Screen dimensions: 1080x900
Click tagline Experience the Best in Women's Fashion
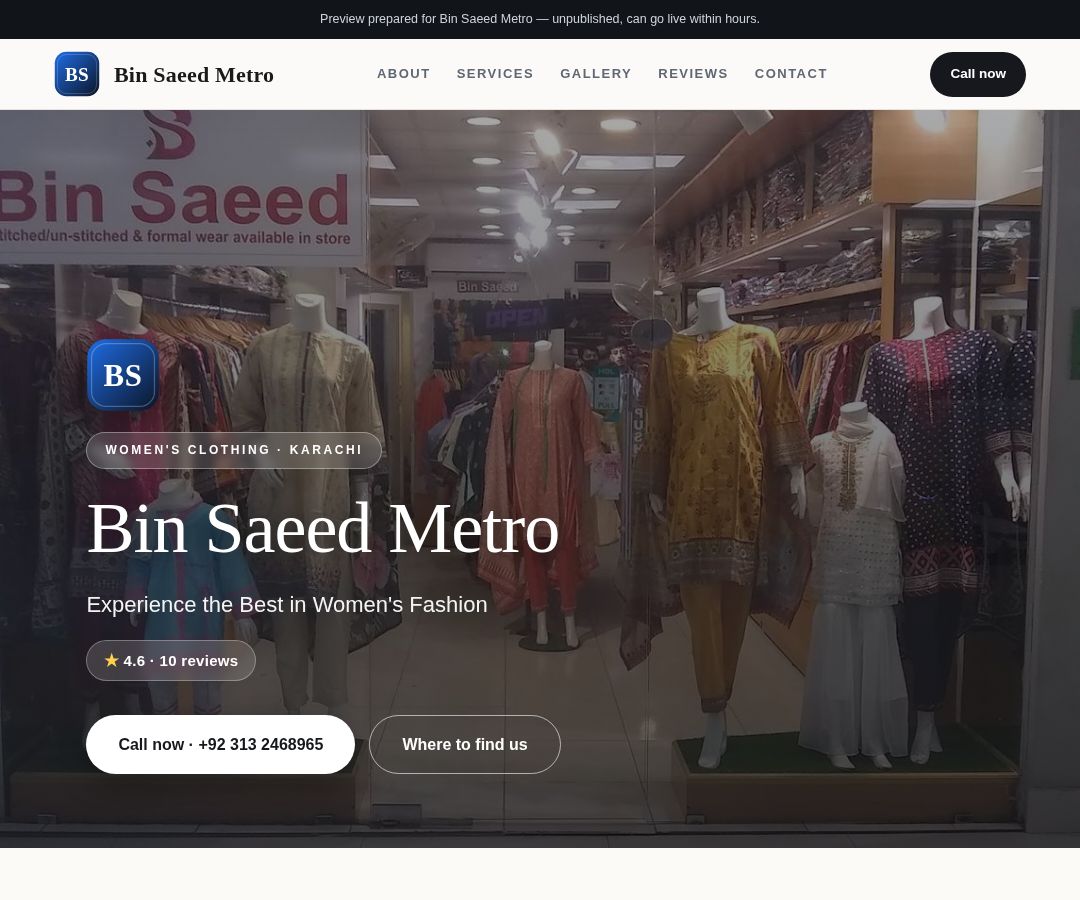coord(287,605)
